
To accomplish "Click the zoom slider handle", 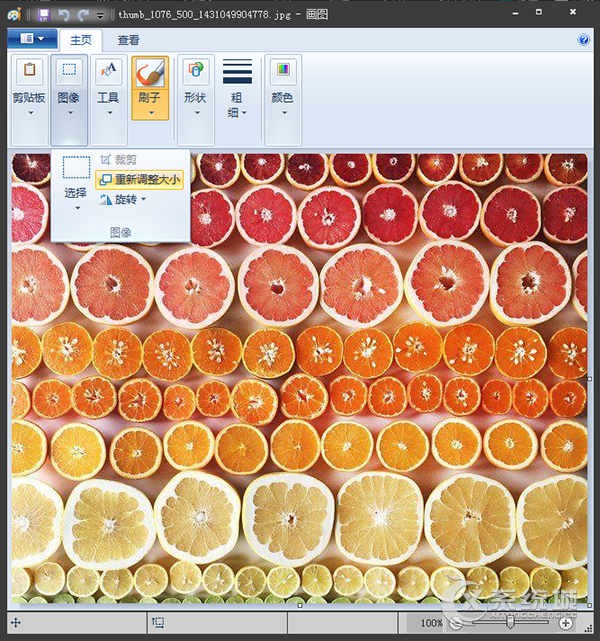I will point(510,622).
